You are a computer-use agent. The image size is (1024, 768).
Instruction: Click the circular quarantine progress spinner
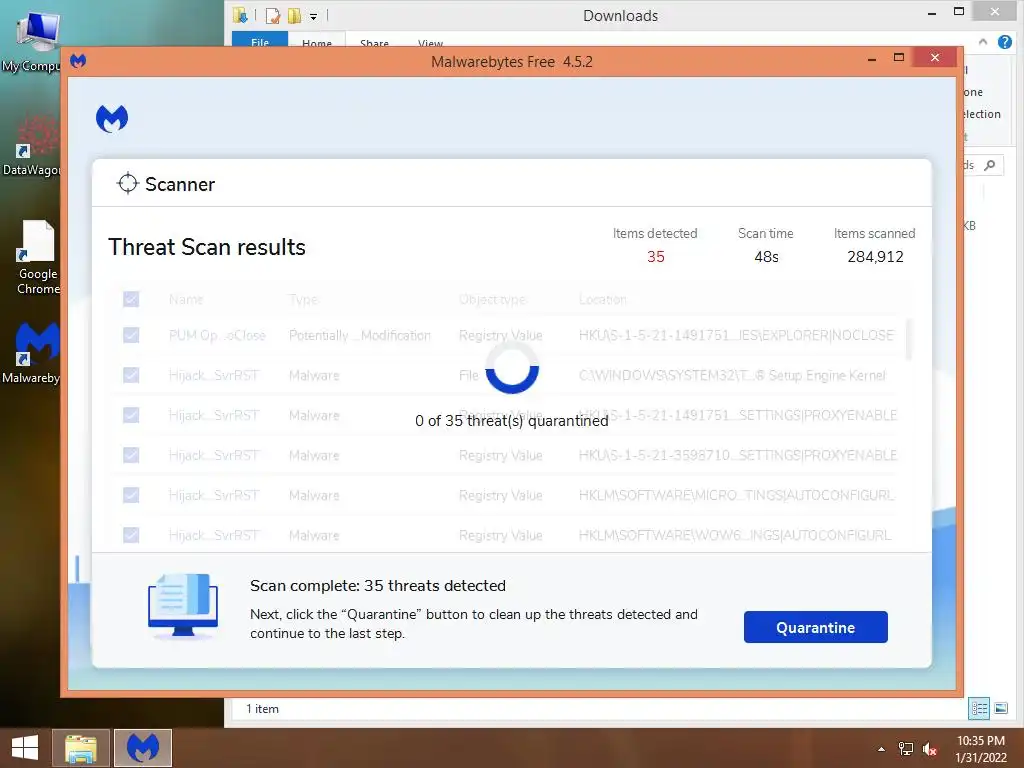click(x=512, y=368)
